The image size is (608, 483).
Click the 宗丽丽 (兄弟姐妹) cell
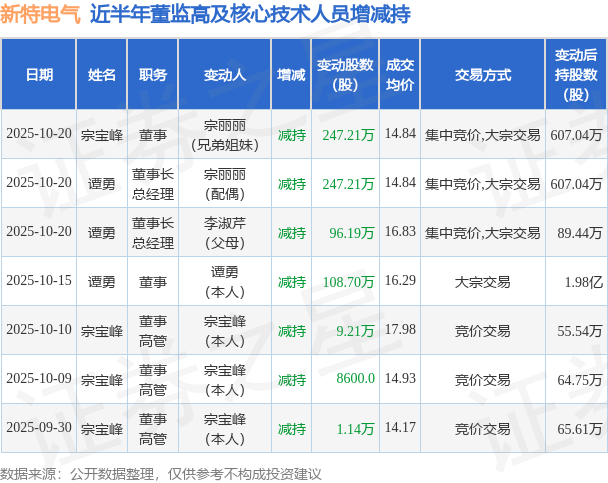tap(225, 135)
